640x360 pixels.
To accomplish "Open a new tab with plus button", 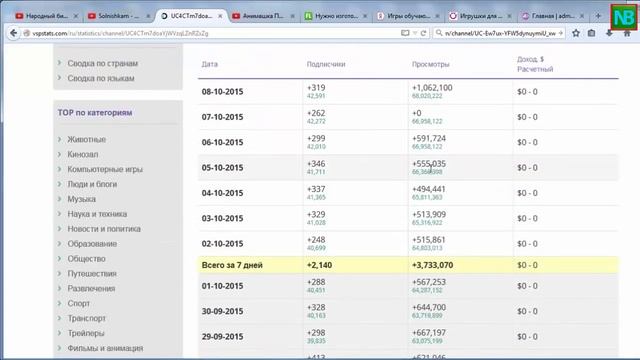I will [598, 16].
